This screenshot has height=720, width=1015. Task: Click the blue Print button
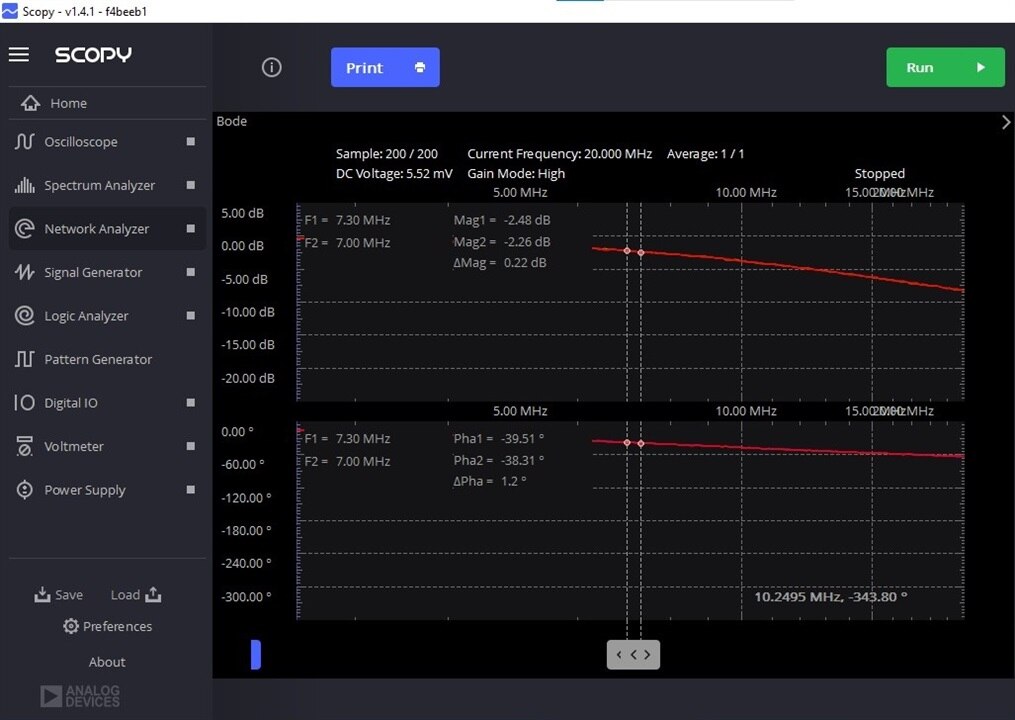385,67
